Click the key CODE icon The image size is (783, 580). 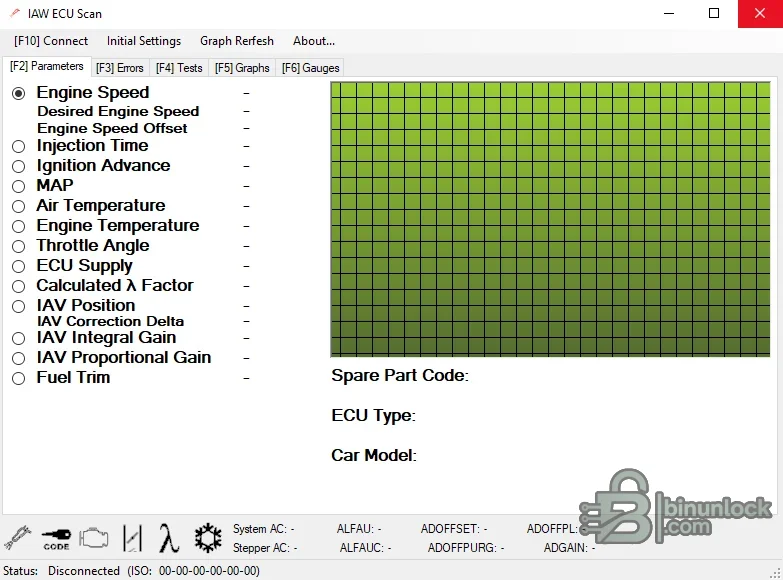[x=56, y=539]
